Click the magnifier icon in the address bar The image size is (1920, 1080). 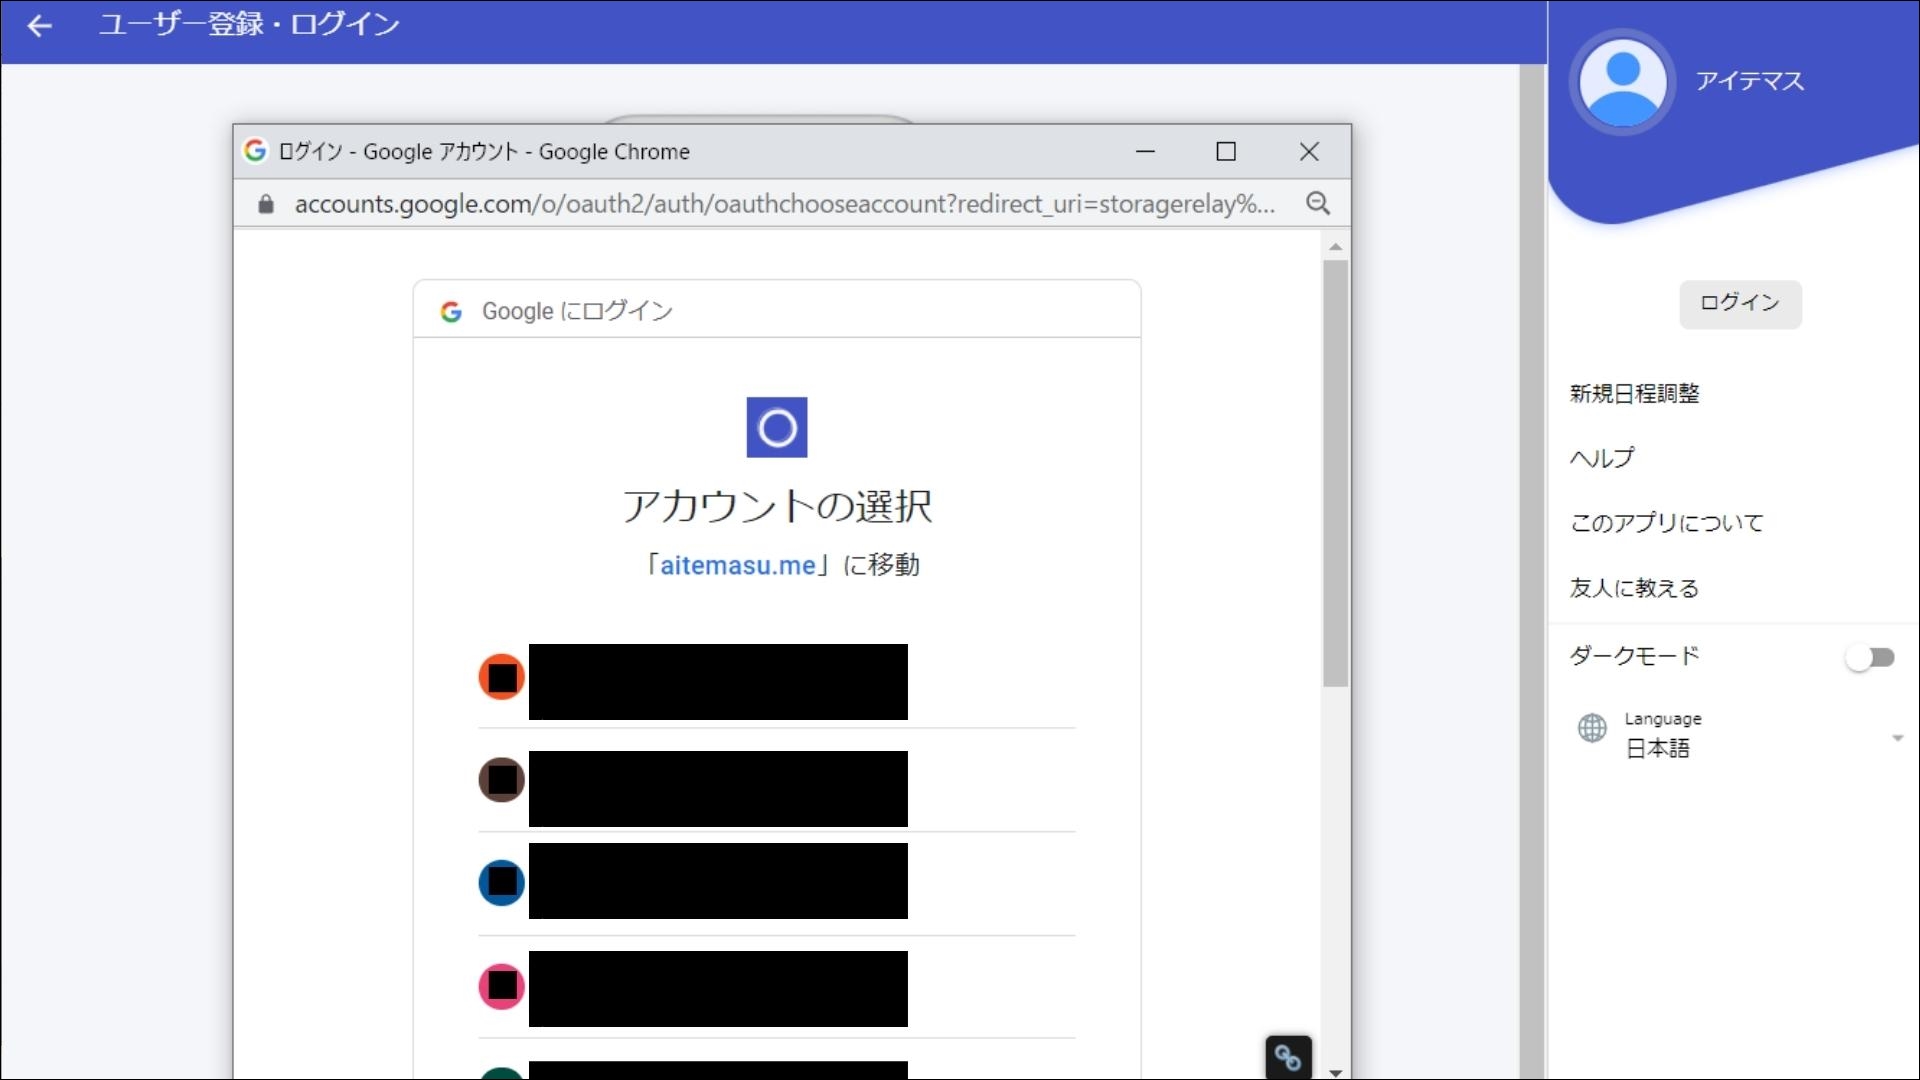coord(1318,203)
